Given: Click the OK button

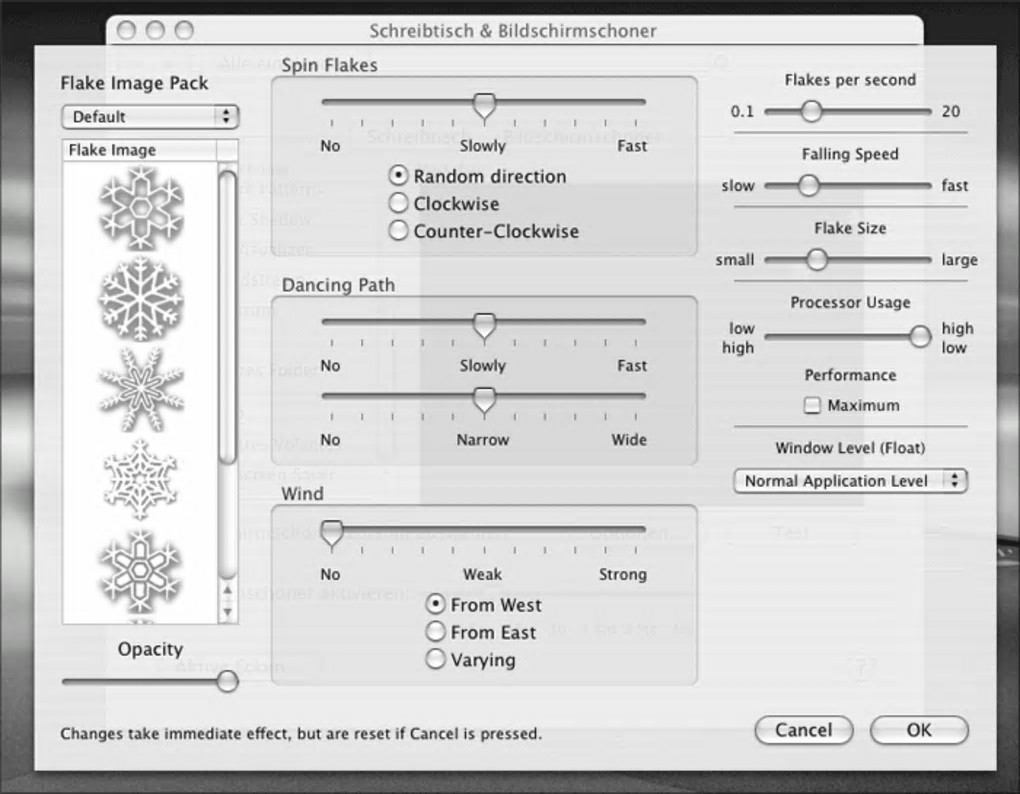Looking at the screenshot, I should coord(919,730).
